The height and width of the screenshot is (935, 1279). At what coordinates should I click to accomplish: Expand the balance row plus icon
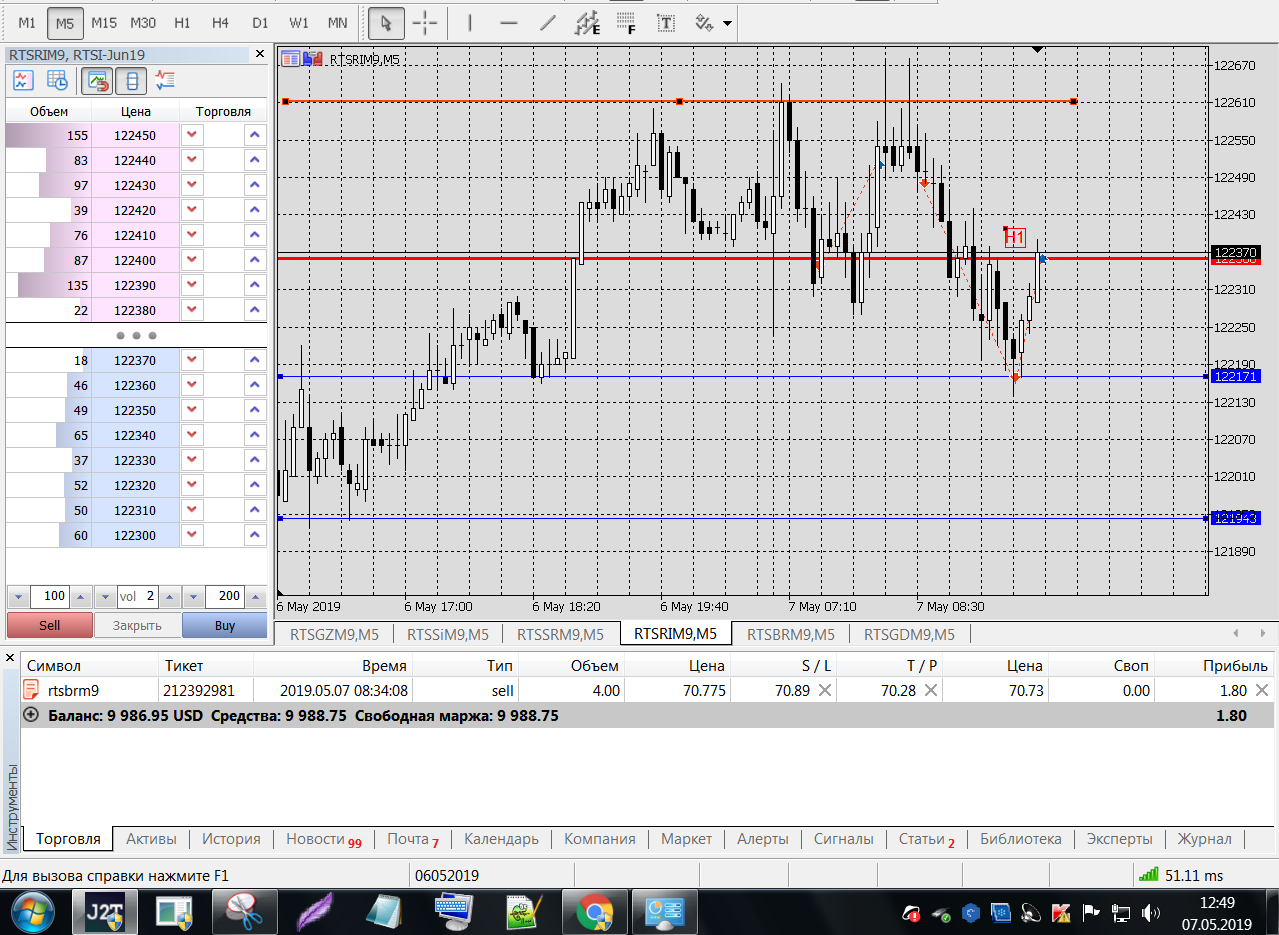31,715
